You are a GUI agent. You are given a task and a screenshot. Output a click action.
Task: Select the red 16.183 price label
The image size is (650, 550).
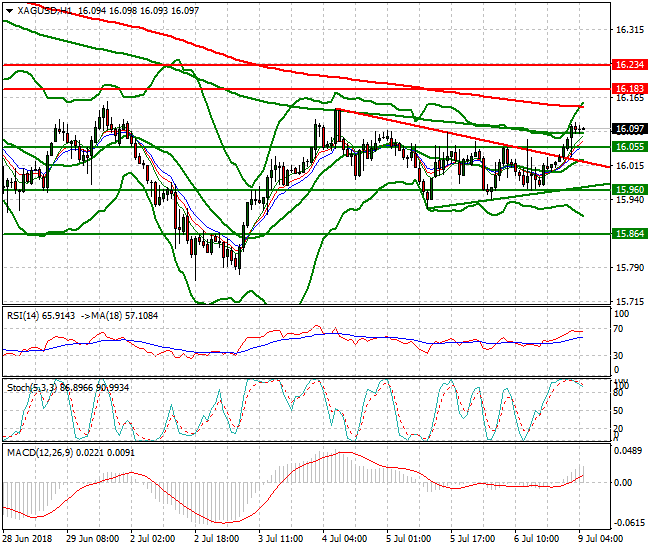[630, 89]
